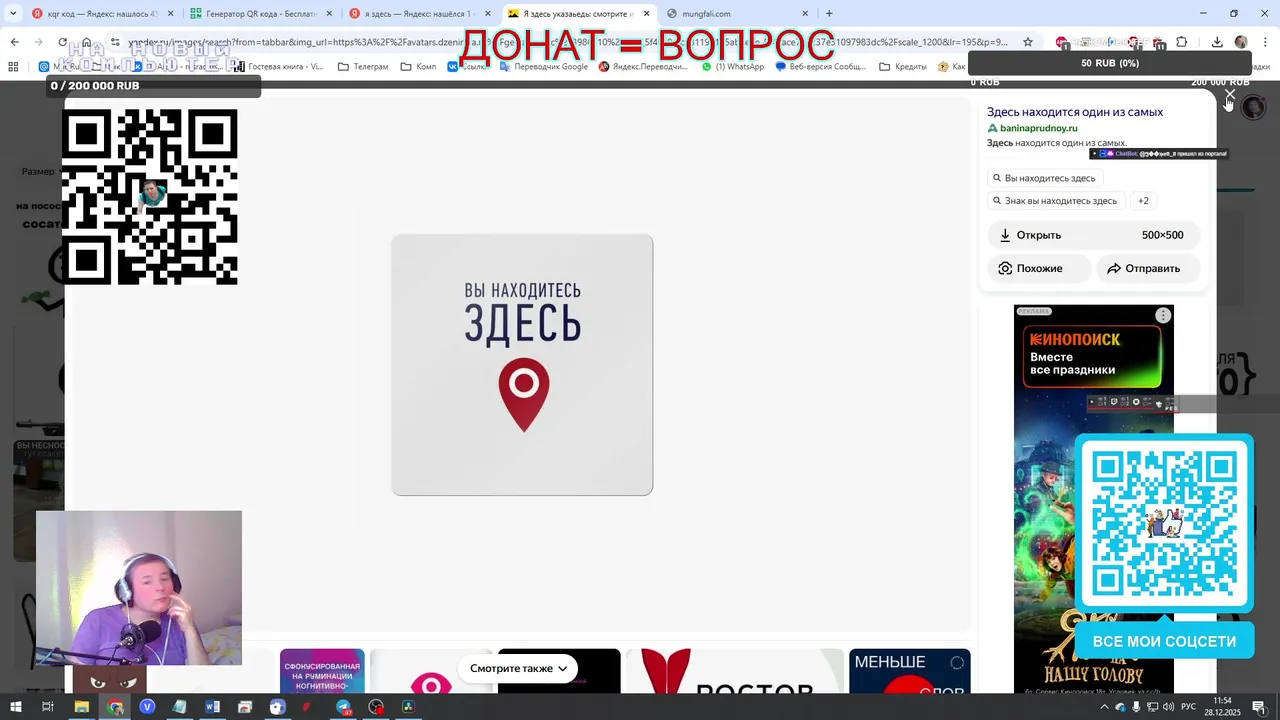Close the Yandex image viewer overlay

pos(1230,95)
